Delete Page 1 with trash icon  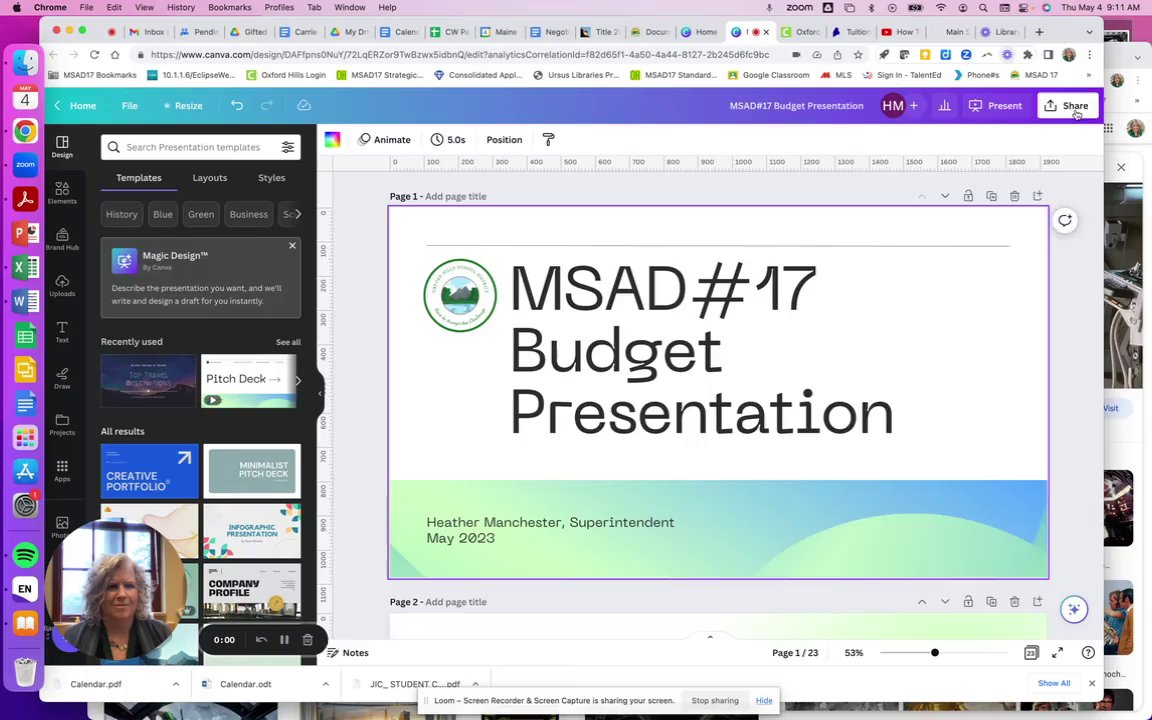tap(1015, 196)
